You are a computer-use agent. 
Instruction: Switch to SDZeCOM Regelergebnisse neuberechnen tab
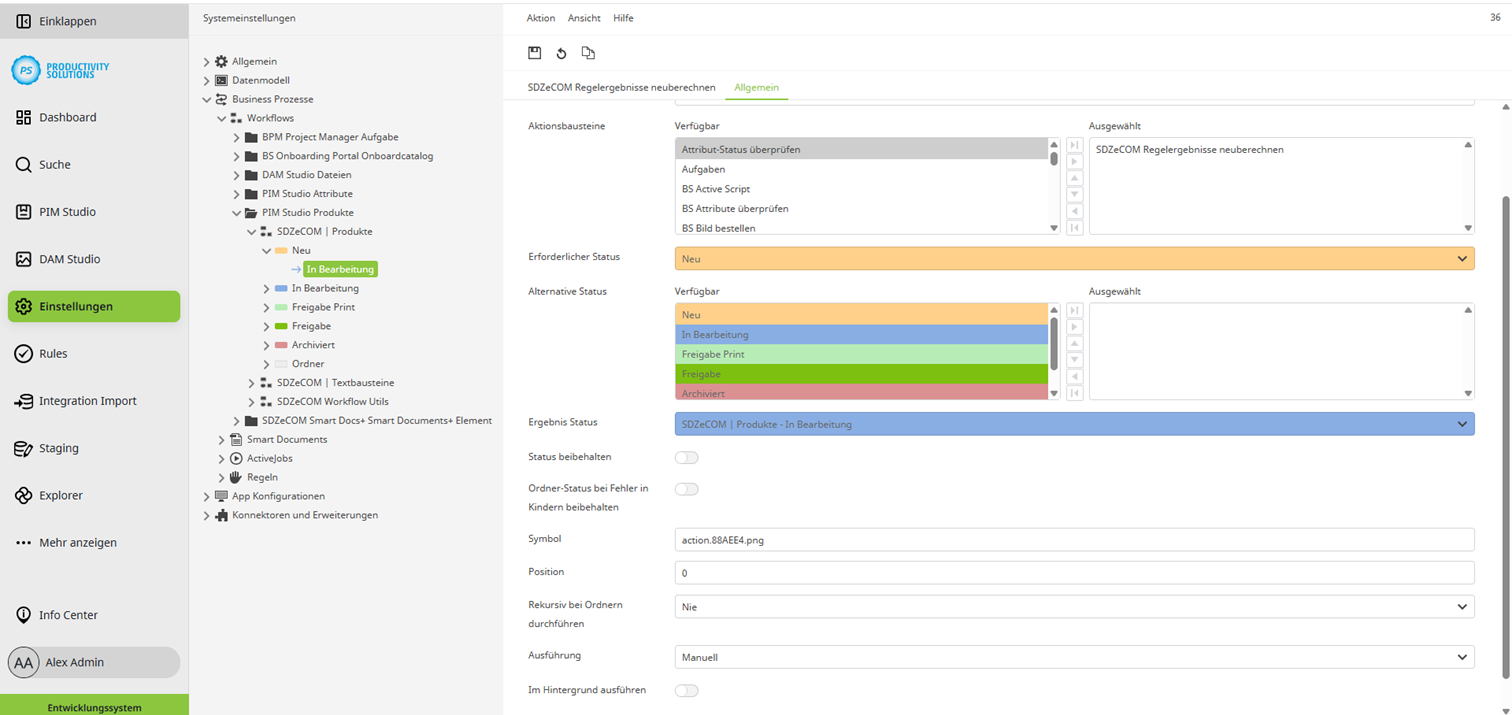621,87
